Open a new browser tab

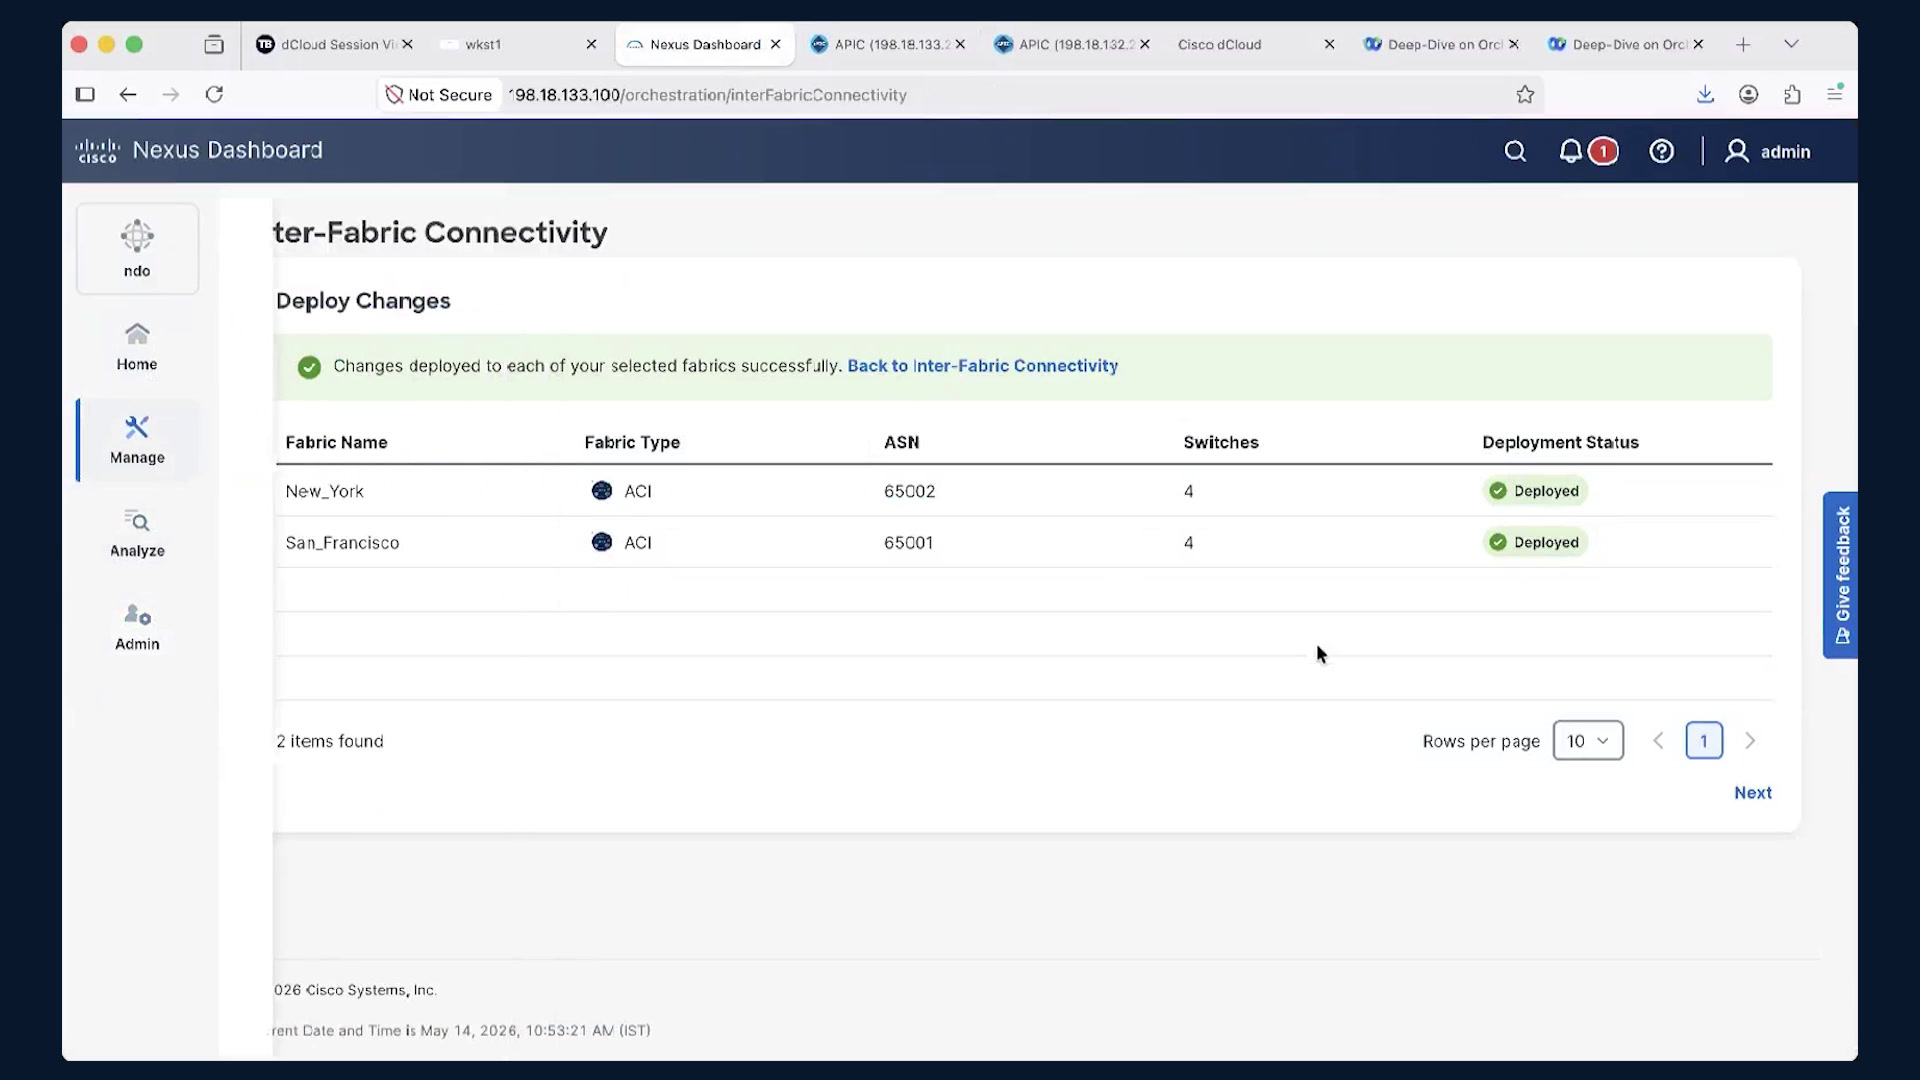1743,44
